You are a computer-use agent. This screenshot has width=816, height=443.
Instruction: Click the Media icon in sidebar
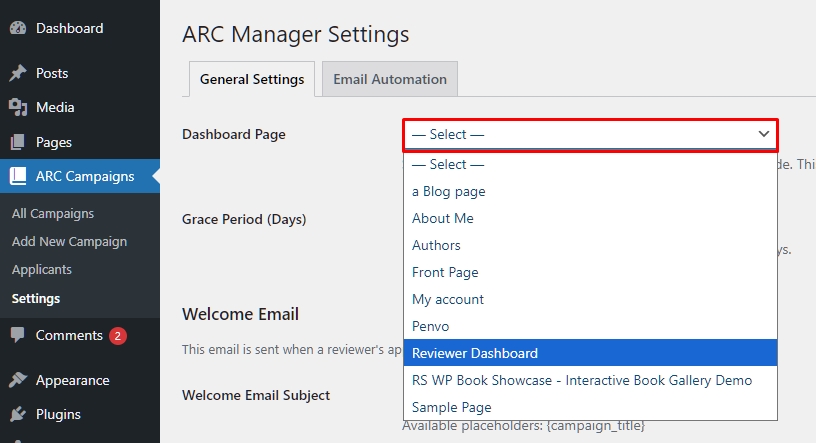tap(18, 107)
